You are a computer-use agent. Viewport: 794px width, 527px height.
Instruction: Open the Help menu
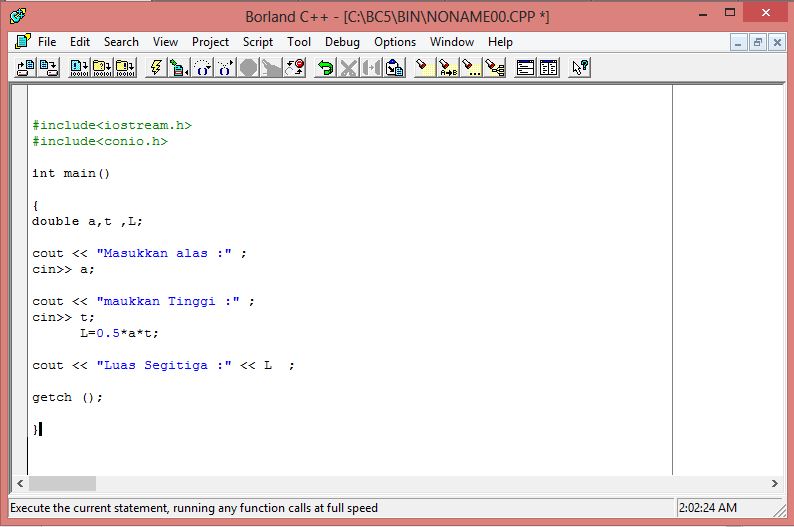(x=500, y=42)
